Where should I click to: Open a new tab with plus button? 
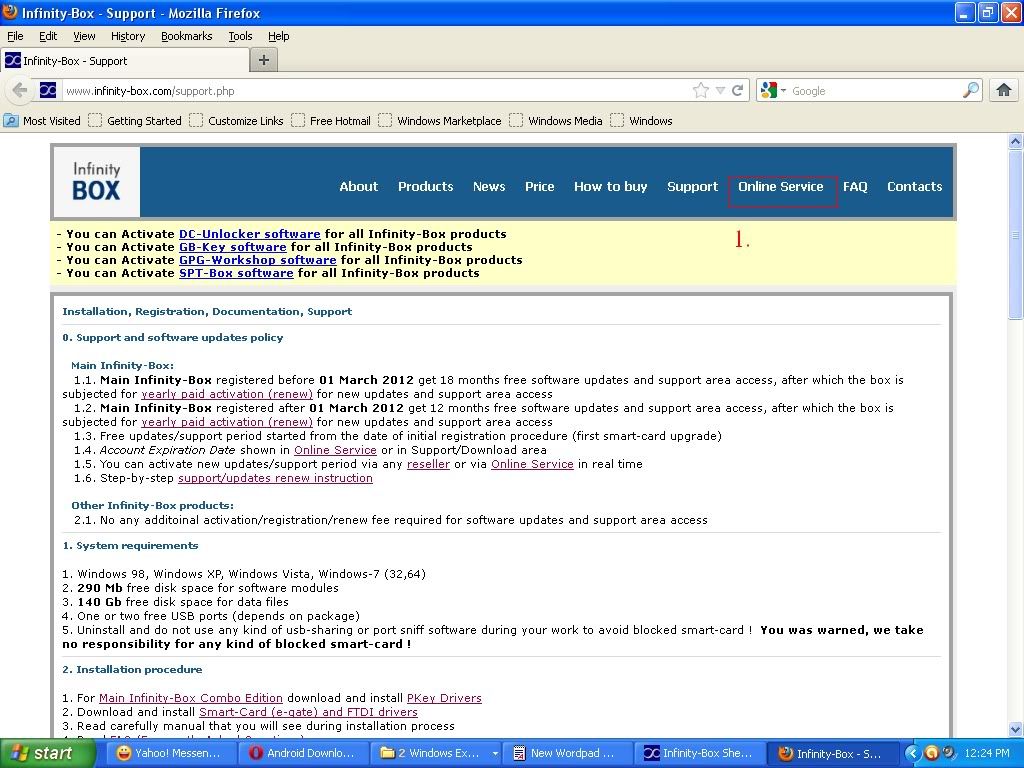[264, 60]
